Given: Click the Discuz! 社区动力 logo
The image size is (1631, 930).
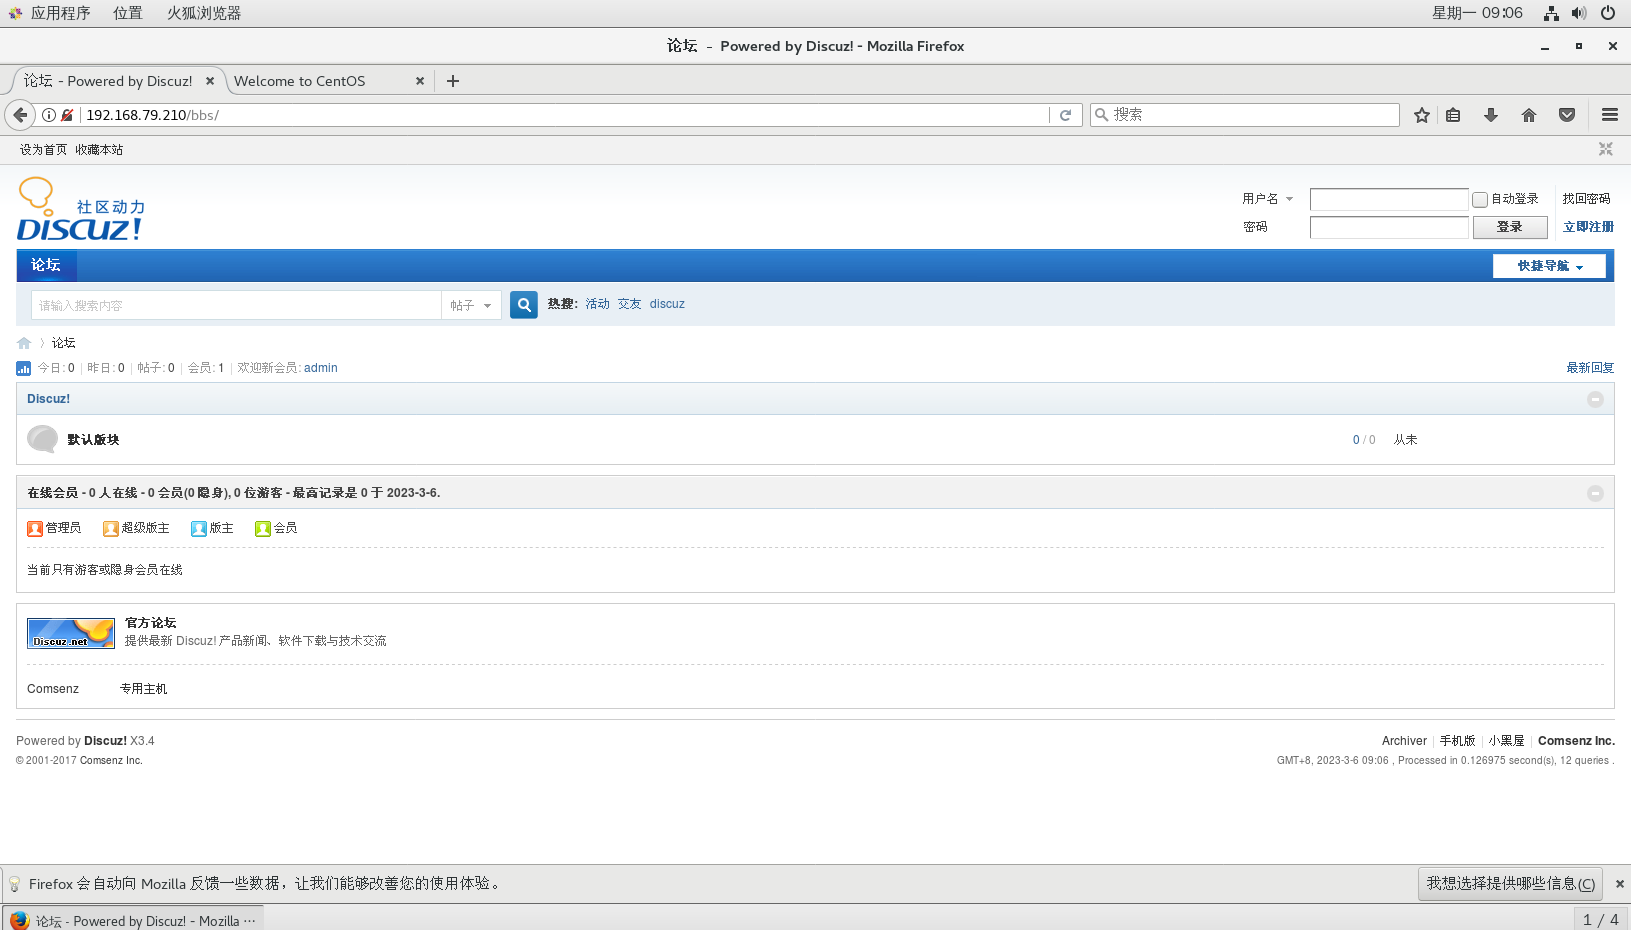Looking at the screenshot, I should tap(81, 209).
